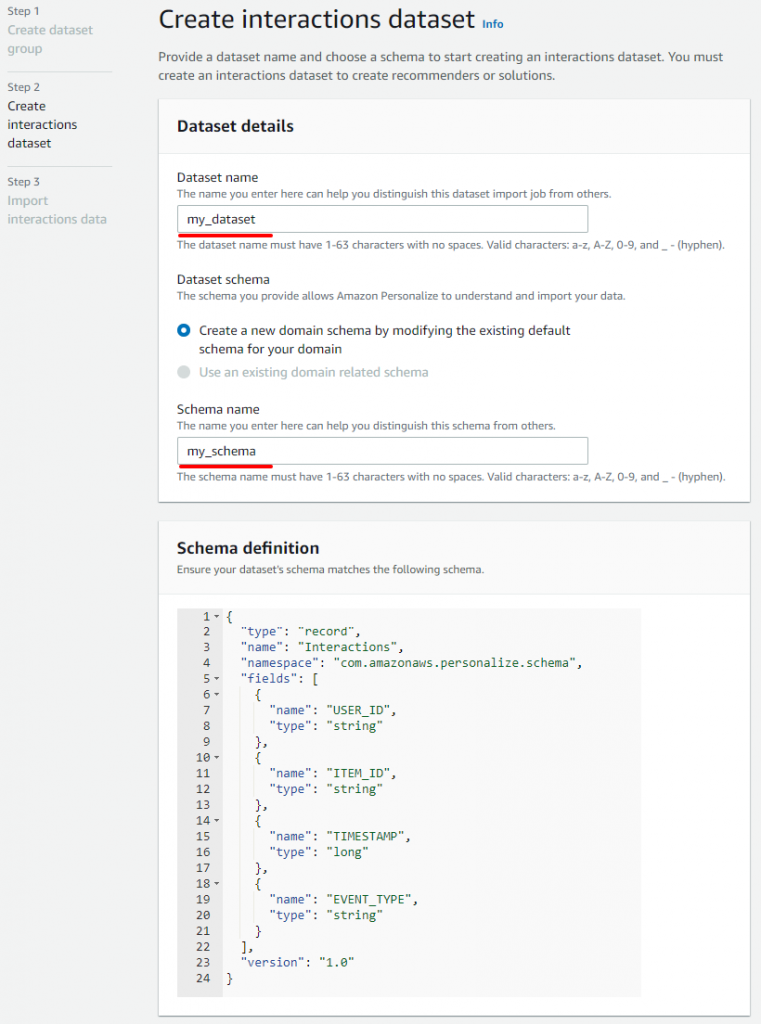Select use an existing domain related schema
761x1024 pixels.
click(184, 372)
